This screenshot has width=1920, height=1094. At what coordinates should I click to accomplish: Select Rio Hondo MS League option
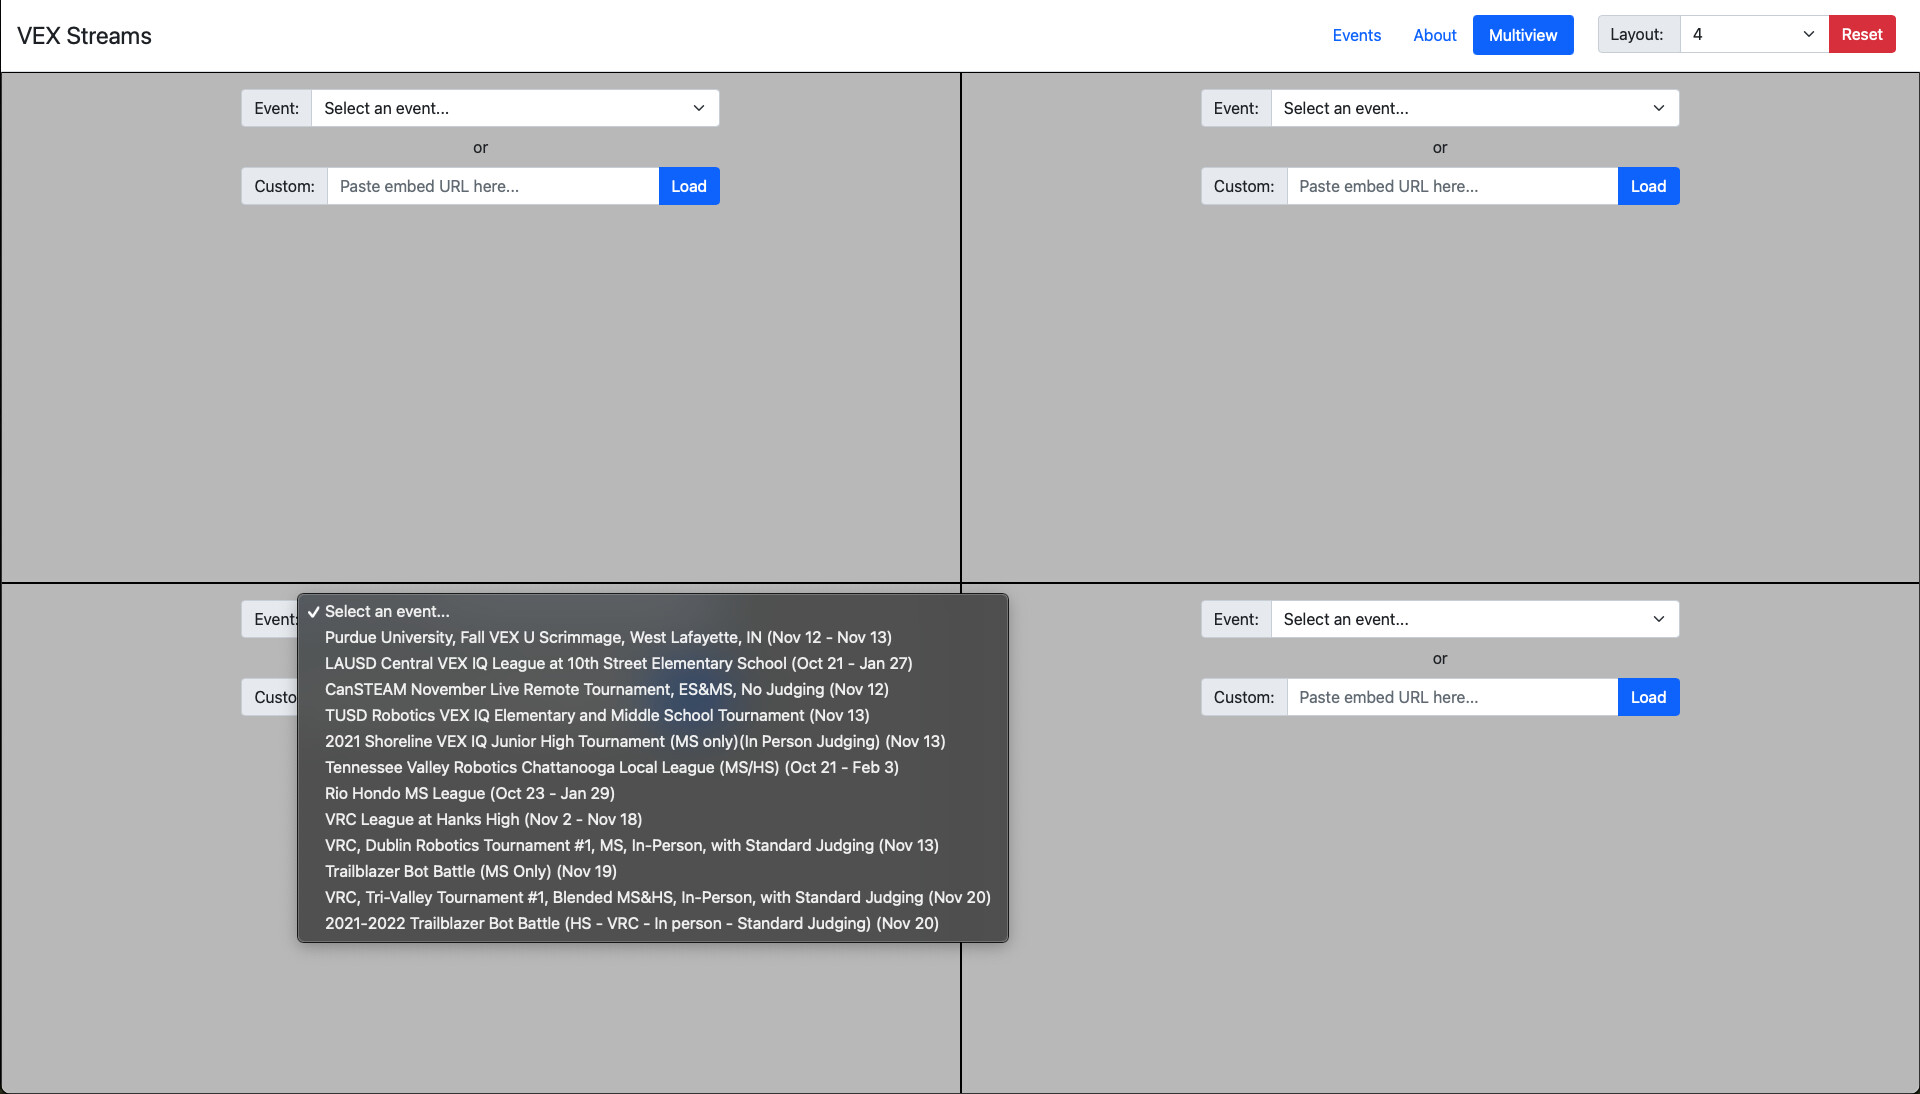(x=469, y=793)
